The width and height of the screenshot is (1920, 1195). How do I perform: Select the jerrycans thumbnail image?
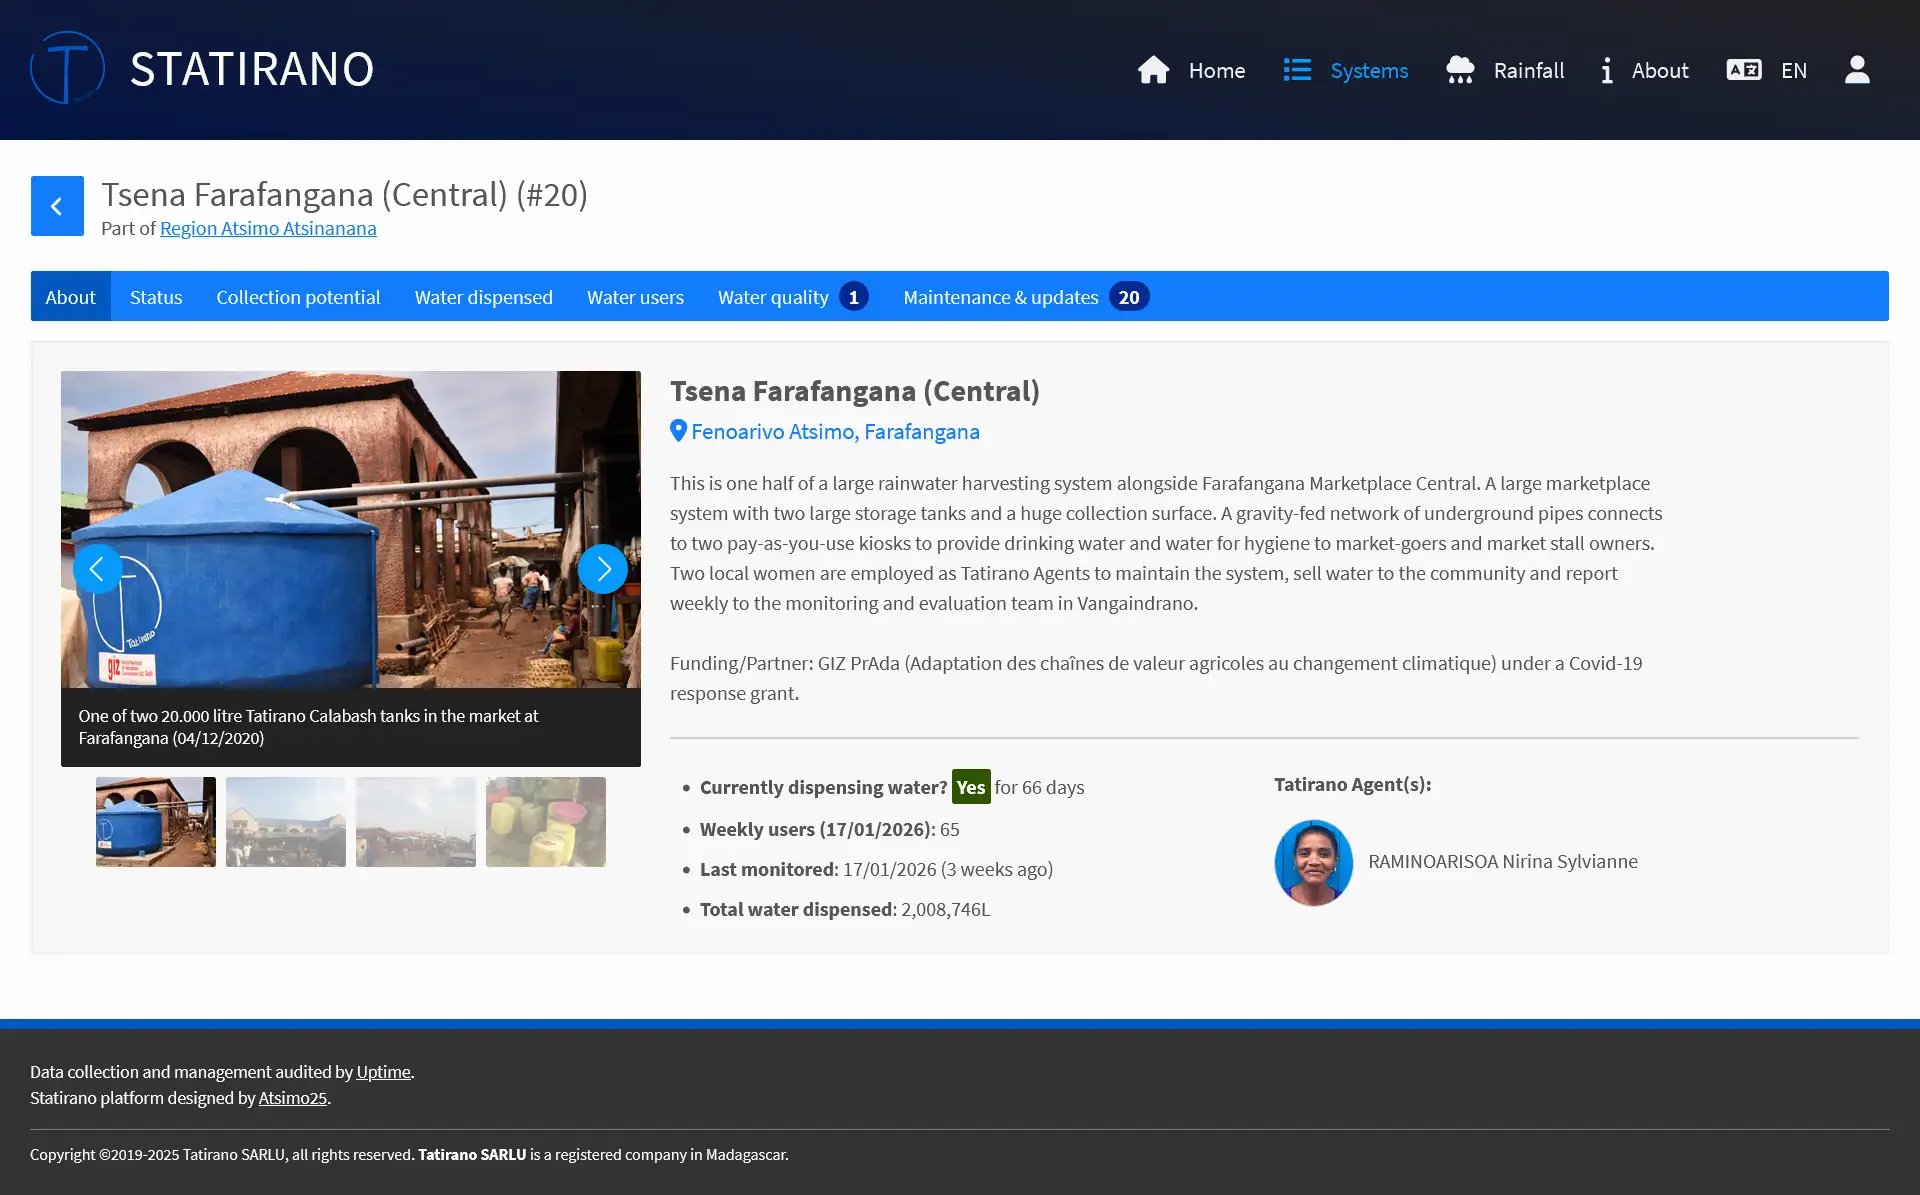(x=545, y=822)
